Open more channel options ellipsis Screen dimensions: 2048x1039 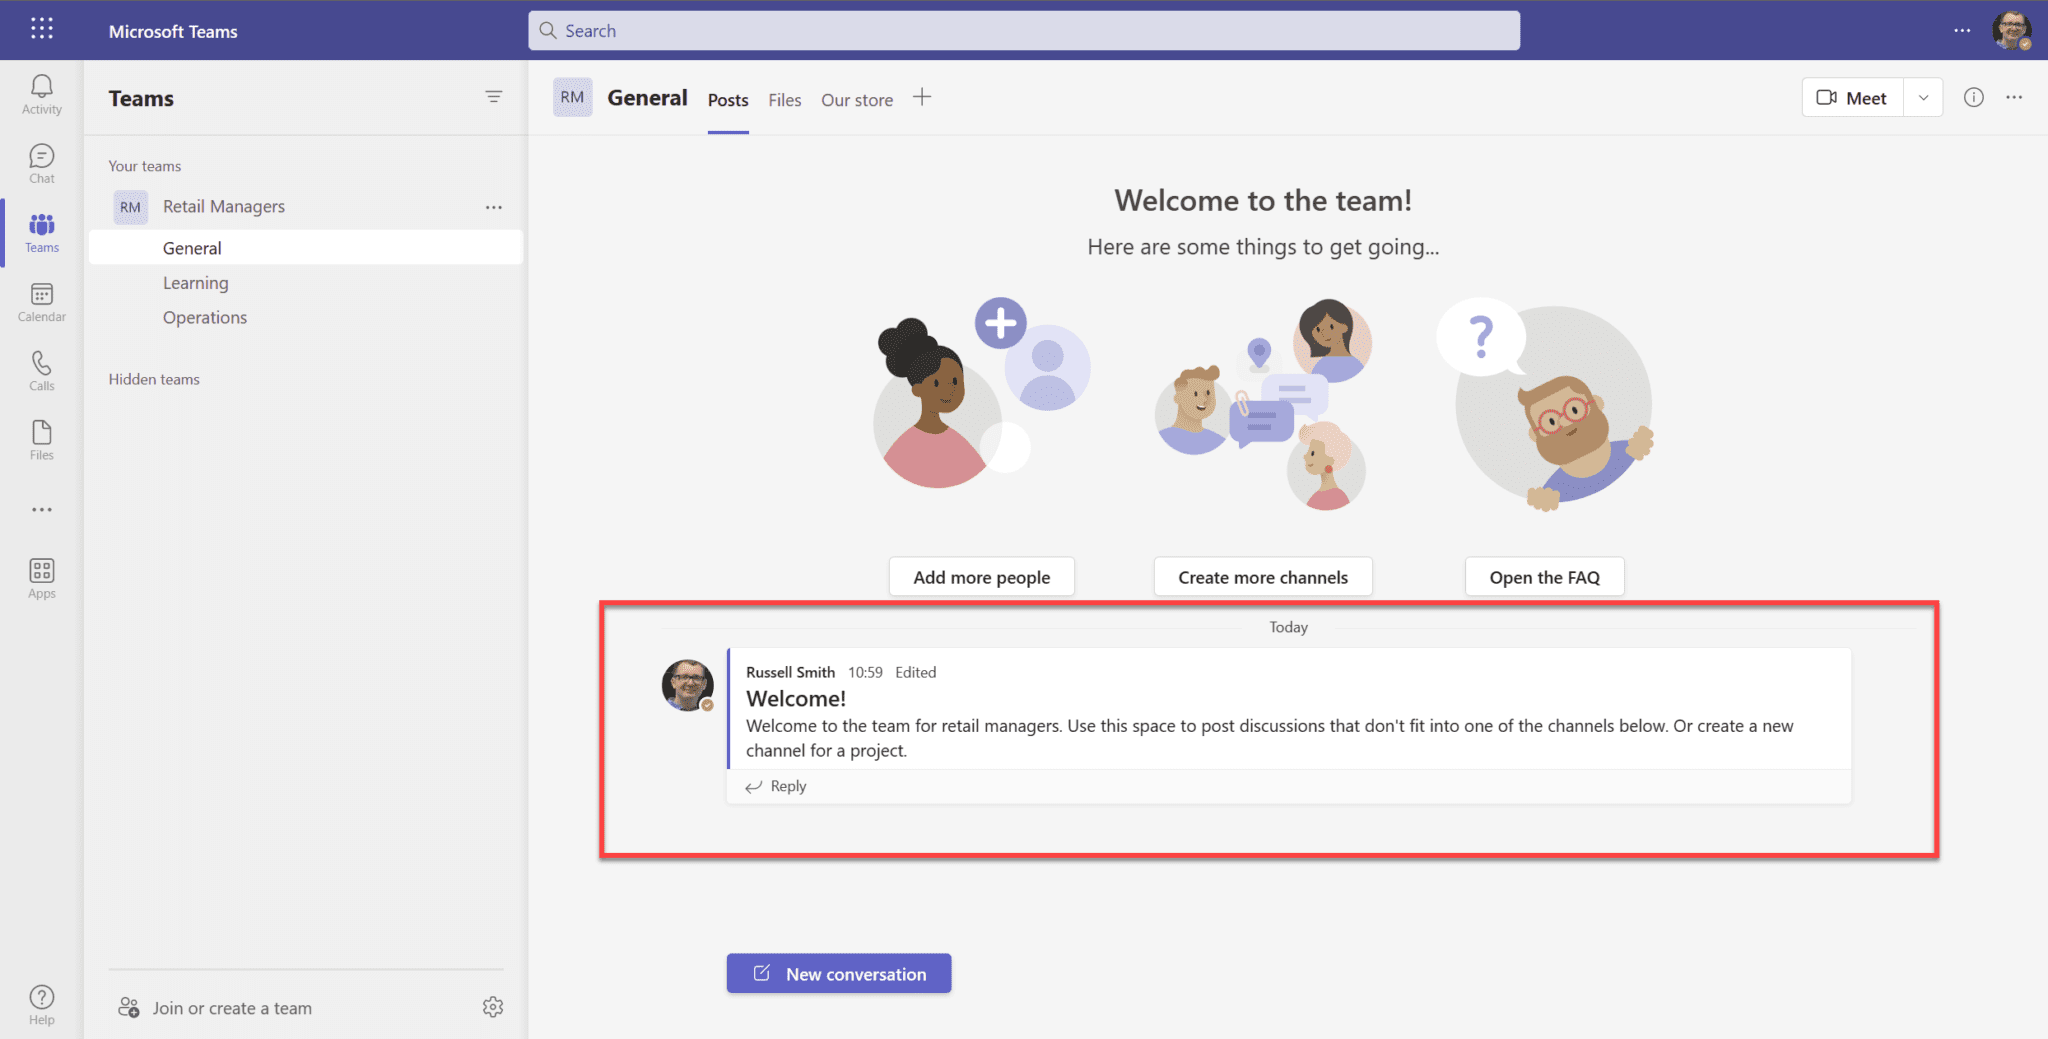coord(2014,97)
